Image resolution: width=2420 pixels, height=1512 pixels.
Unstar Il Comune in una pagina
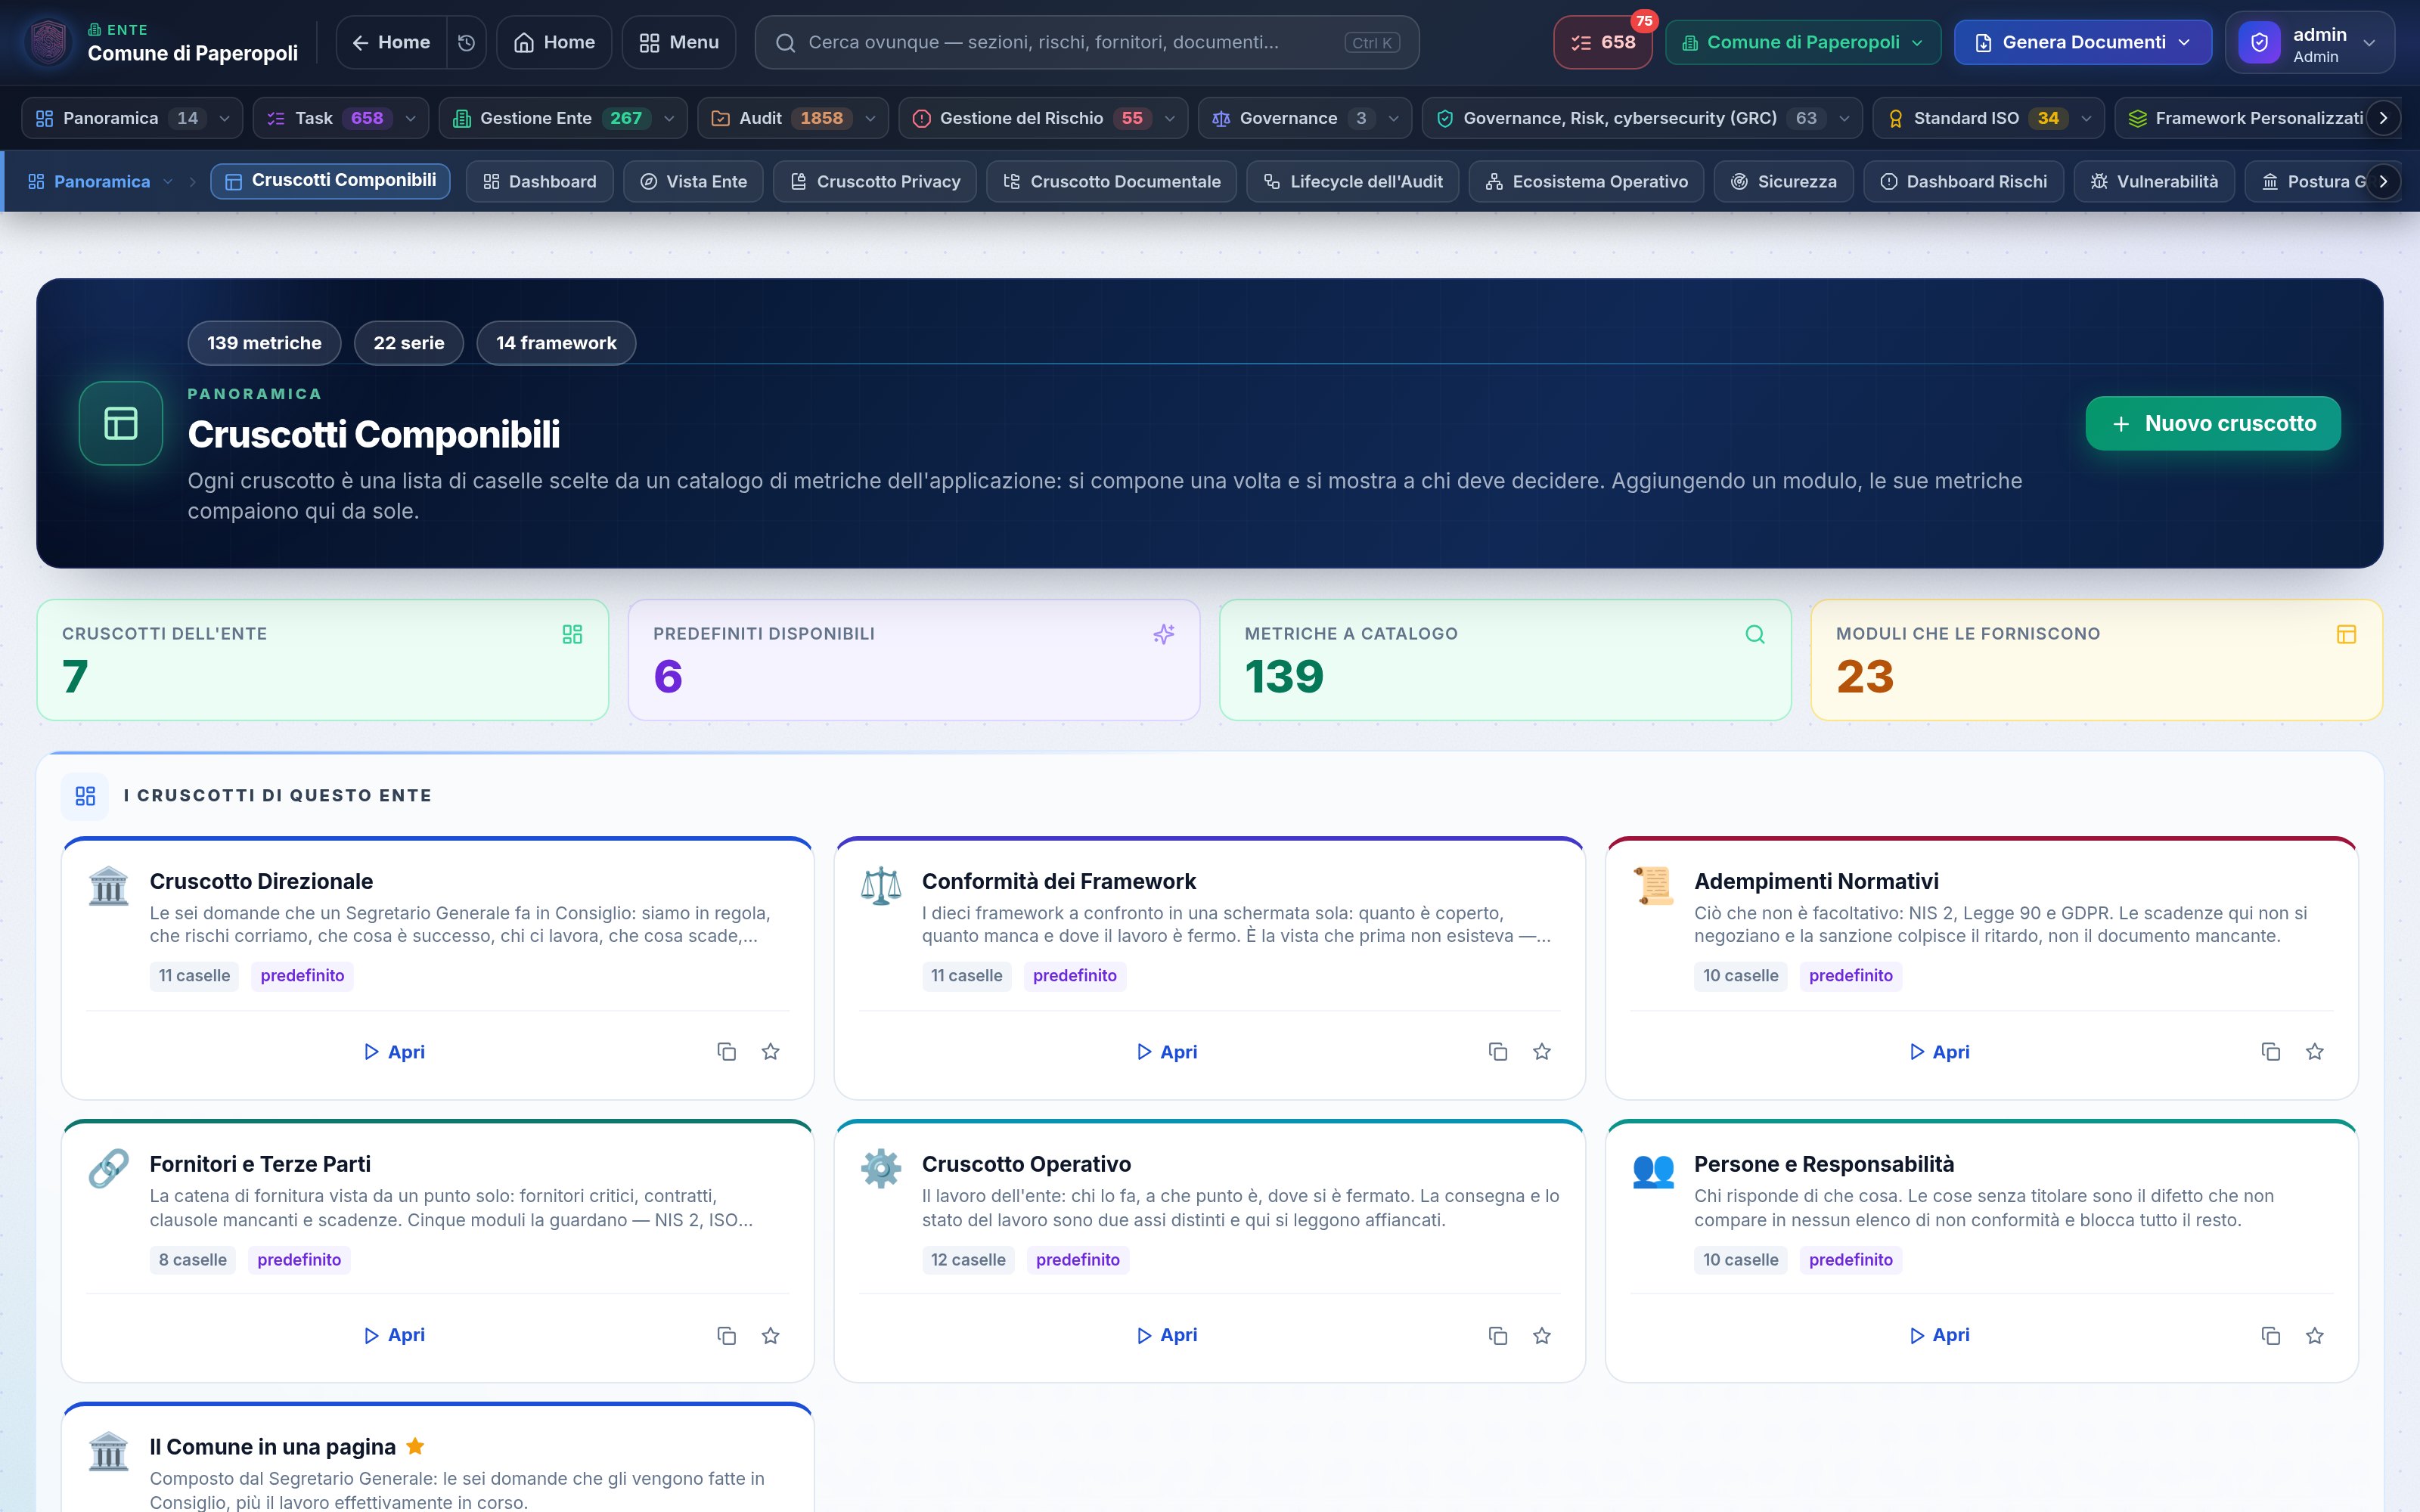point(415,1446)
